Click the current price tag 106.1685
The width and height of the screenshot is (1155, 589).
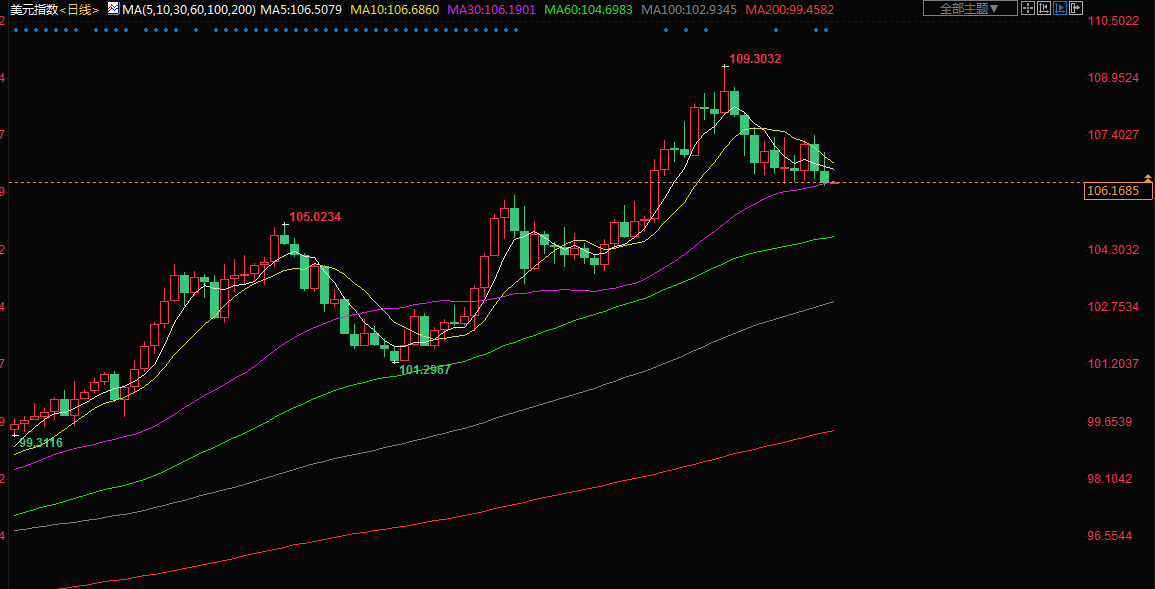tap(1112, 190)
